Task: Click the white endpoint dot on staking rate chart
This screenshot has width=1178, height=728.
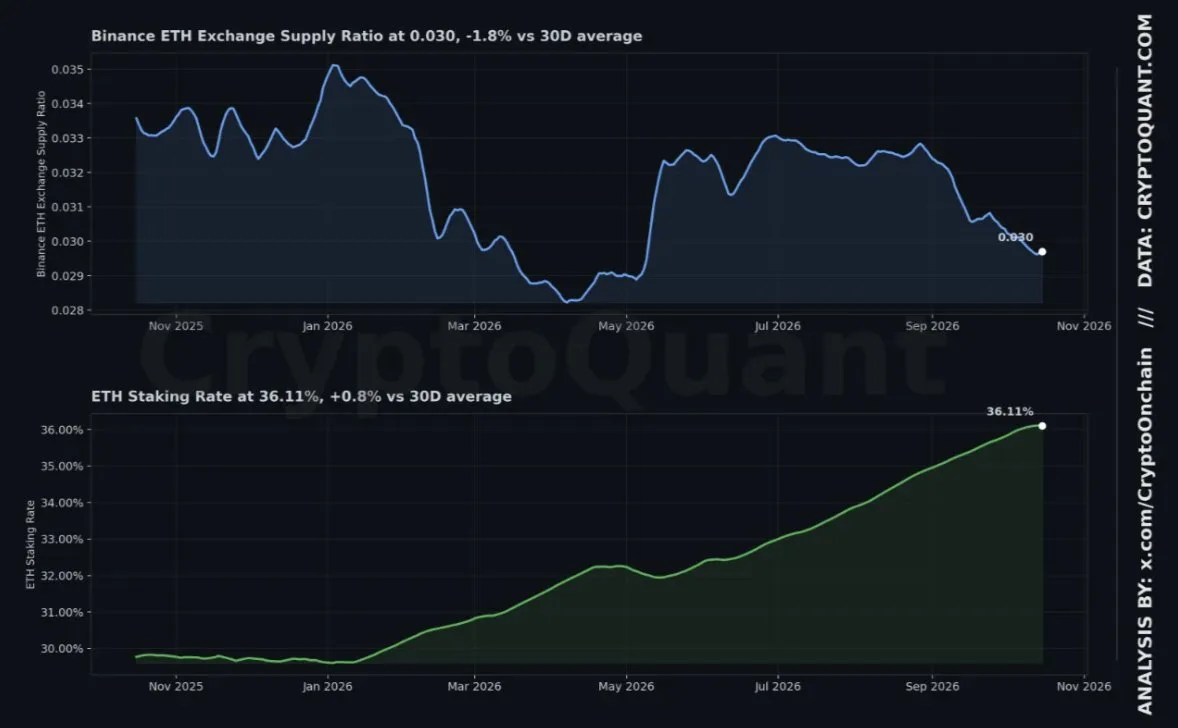Action: [x=1042, y=426]
